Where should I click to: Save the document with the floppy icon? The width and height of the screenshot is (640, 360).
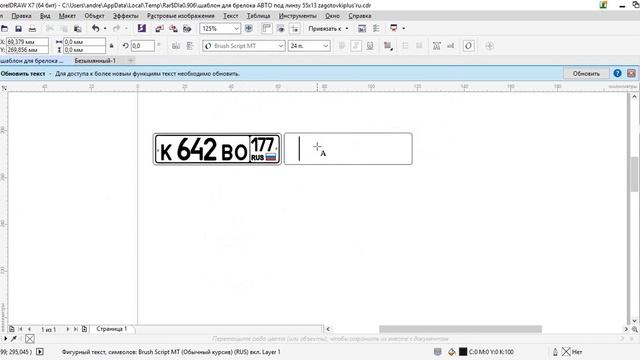pos(18,29)
